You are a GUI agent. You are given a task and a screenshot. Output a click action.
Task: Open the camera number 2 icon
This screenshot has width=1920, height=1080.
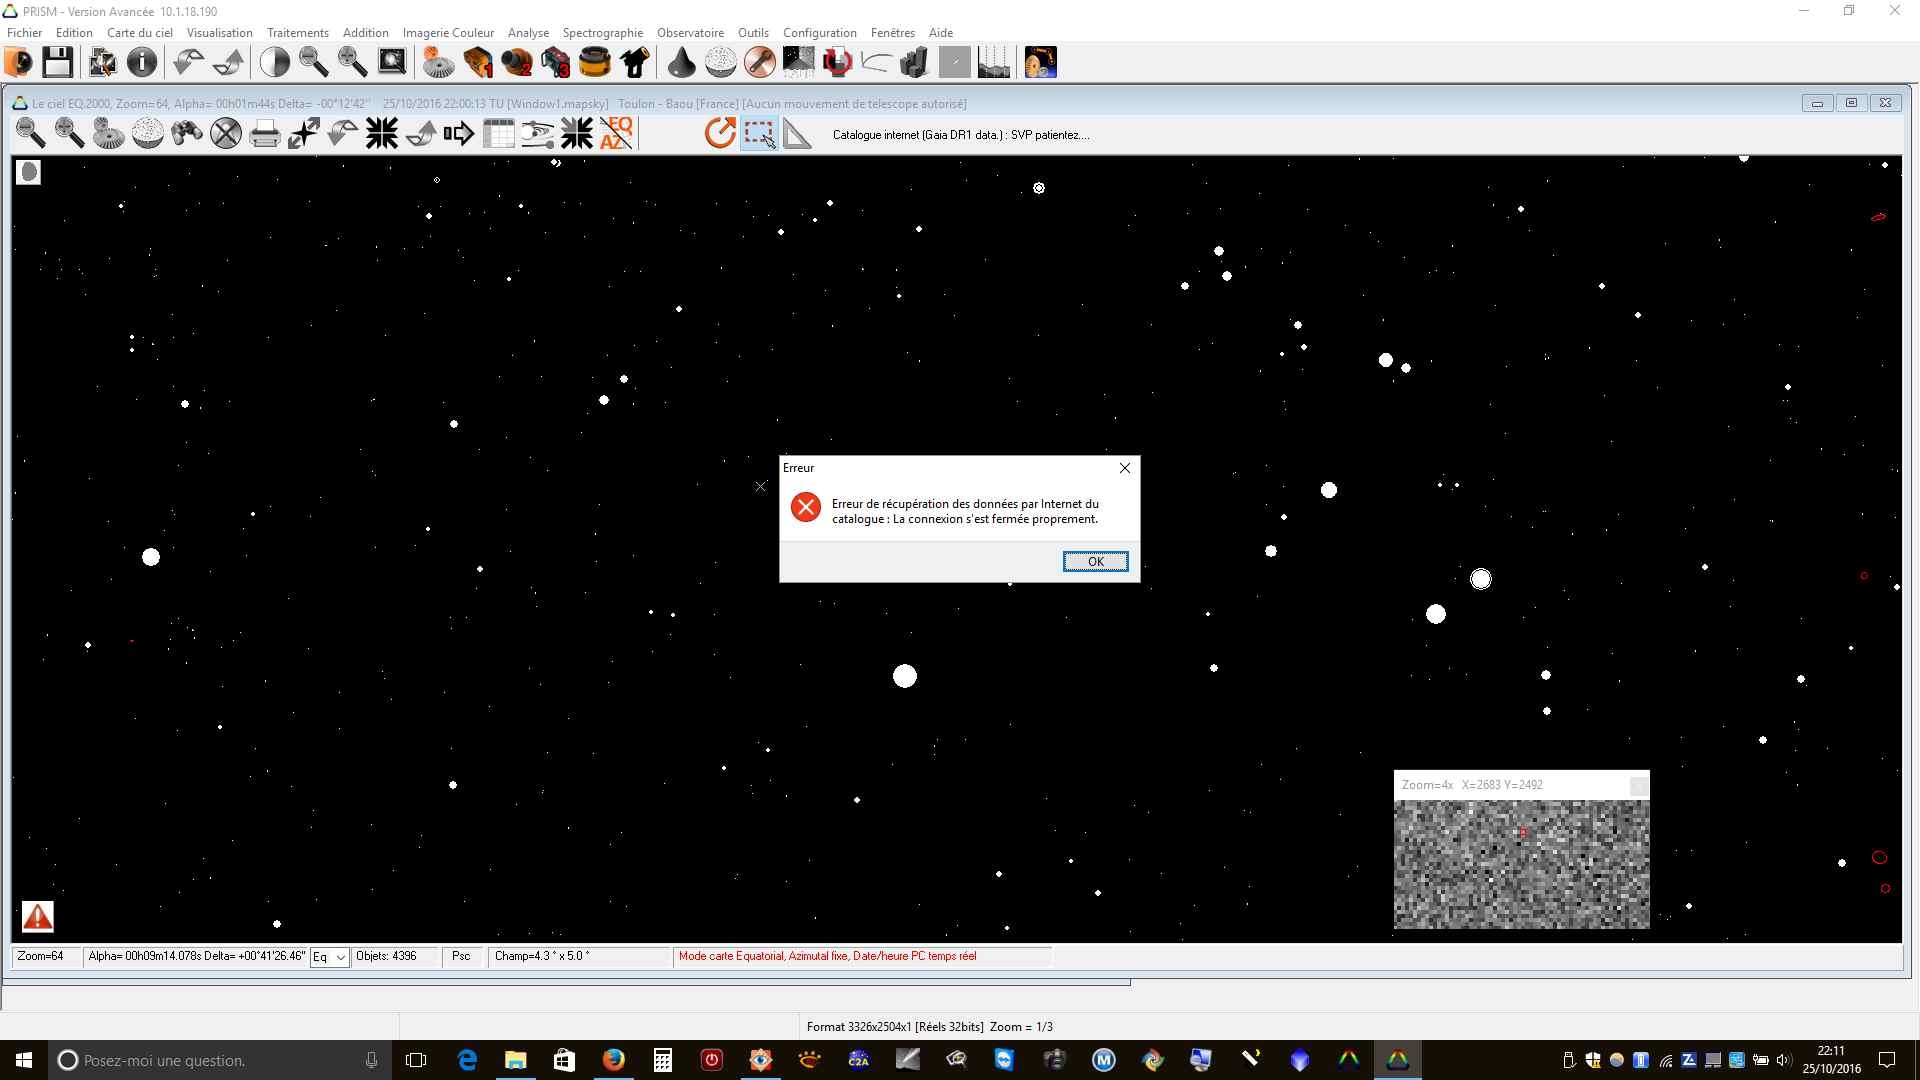click(516, 62)
